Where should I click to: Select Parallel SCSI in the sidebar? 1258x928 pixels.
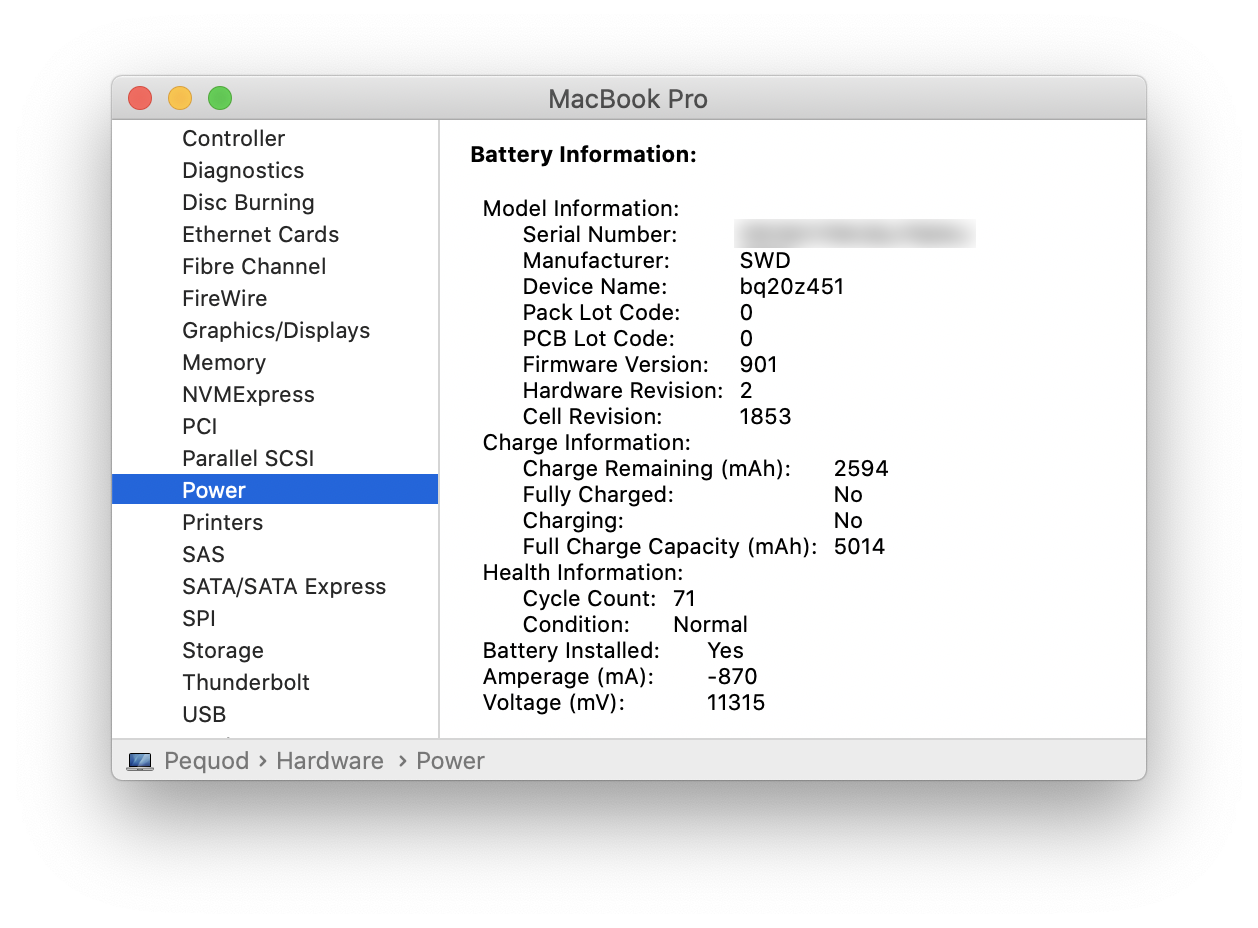(x=275, y=459)
